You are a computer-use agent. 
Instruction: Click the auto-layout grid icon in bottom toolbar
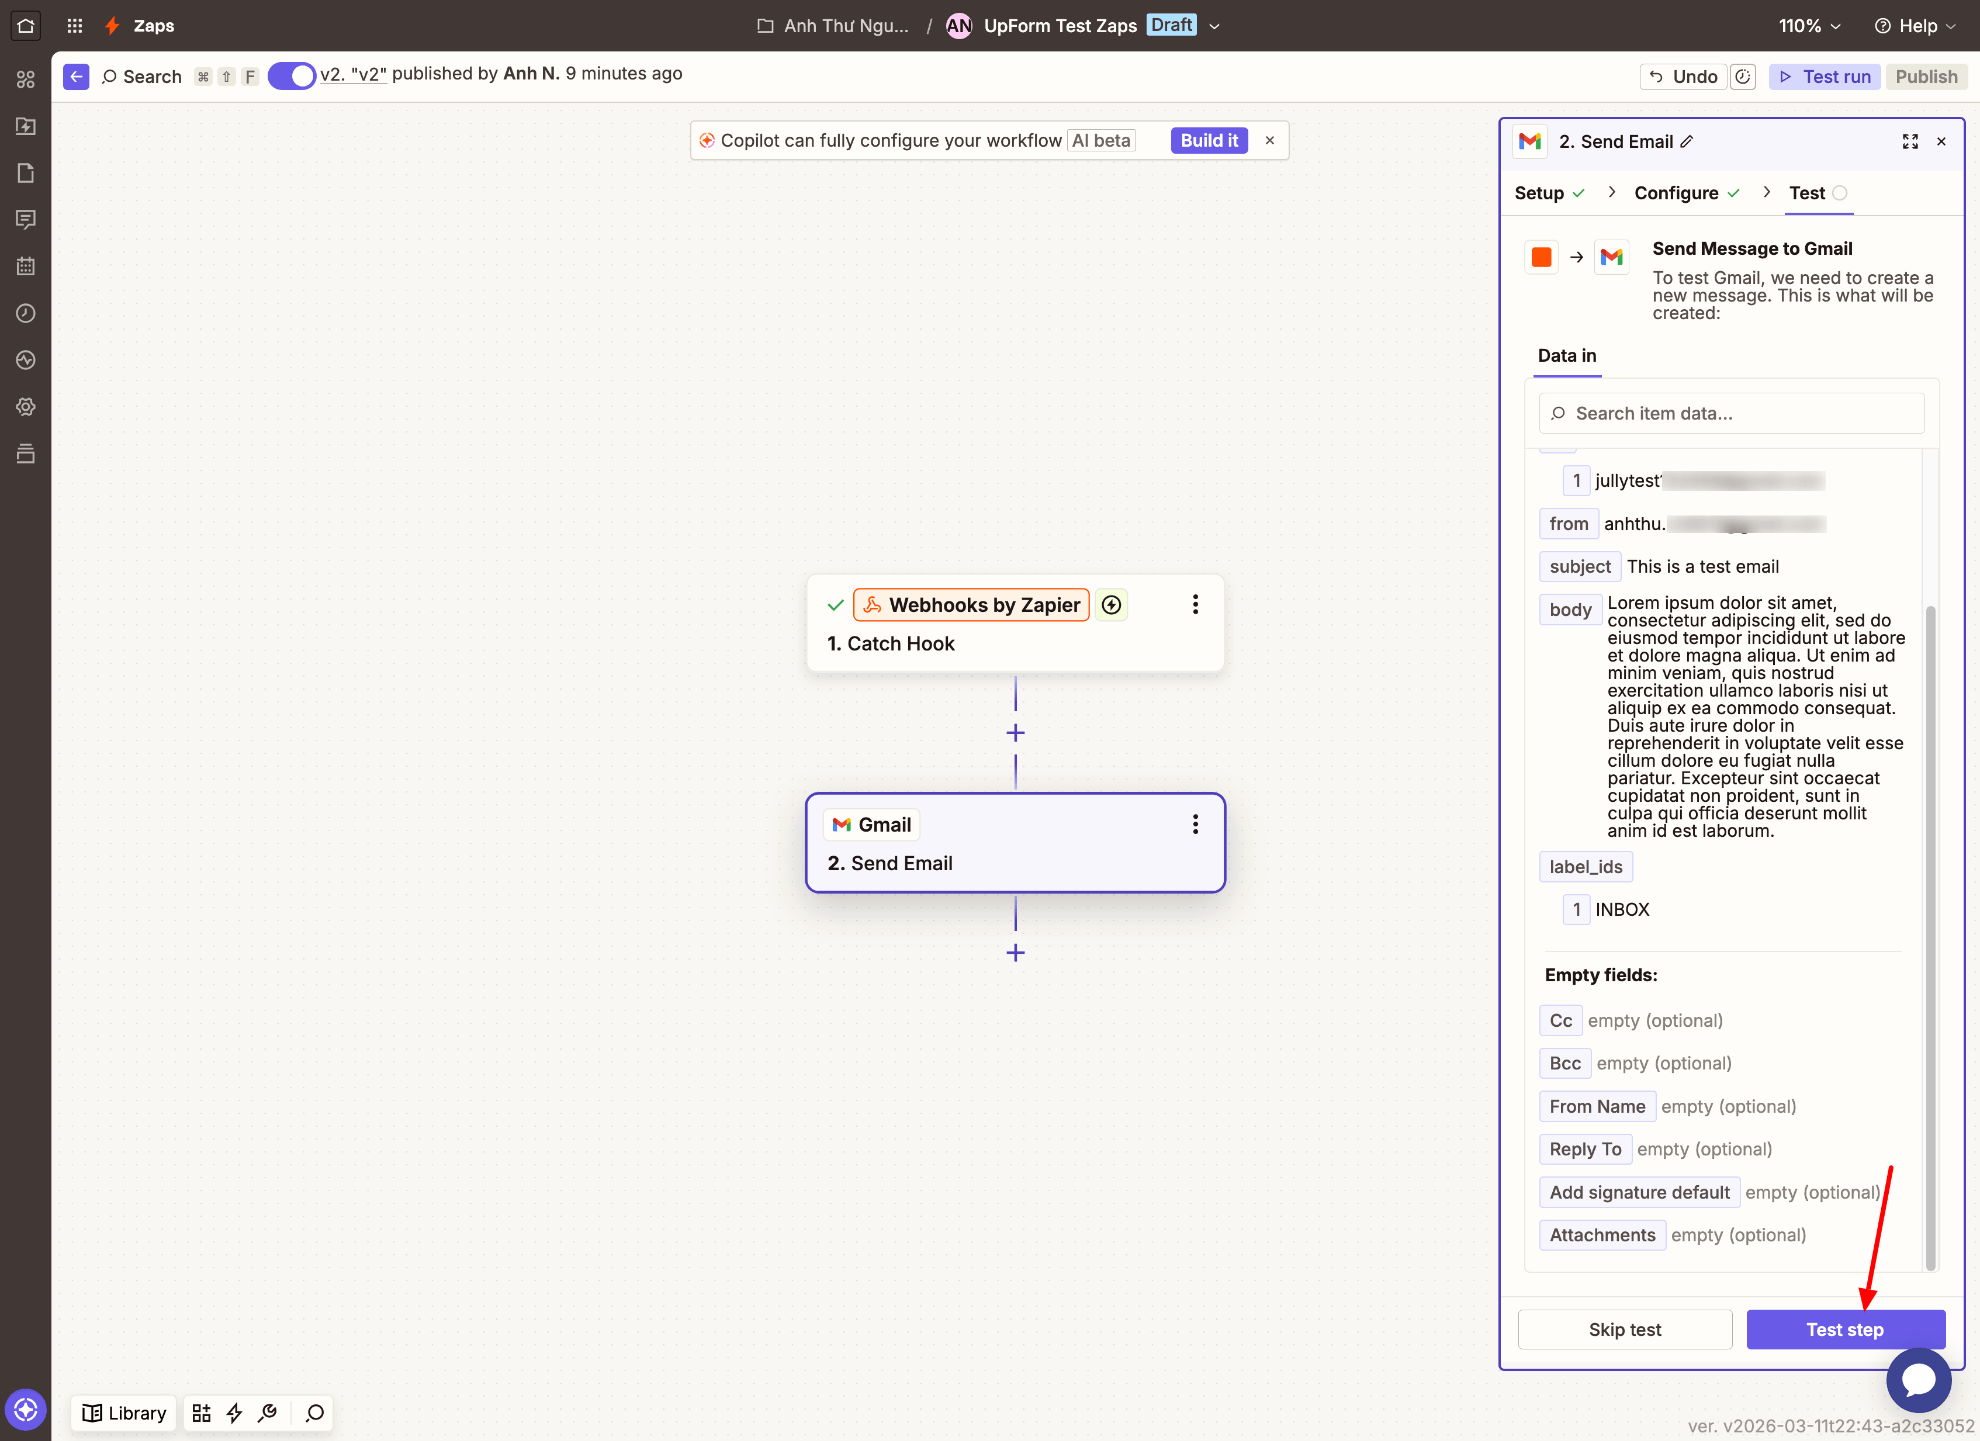point(201,1413)
